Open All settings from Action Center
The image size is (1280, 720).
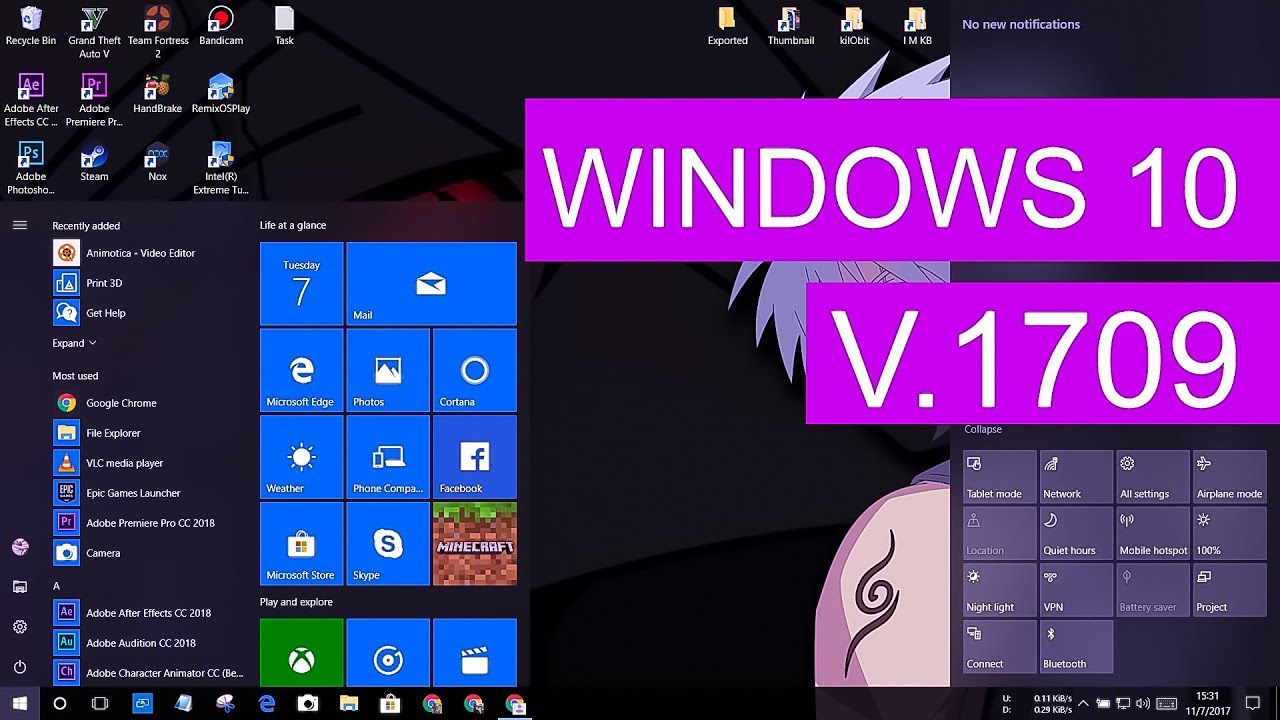(x=1152, y=476)
